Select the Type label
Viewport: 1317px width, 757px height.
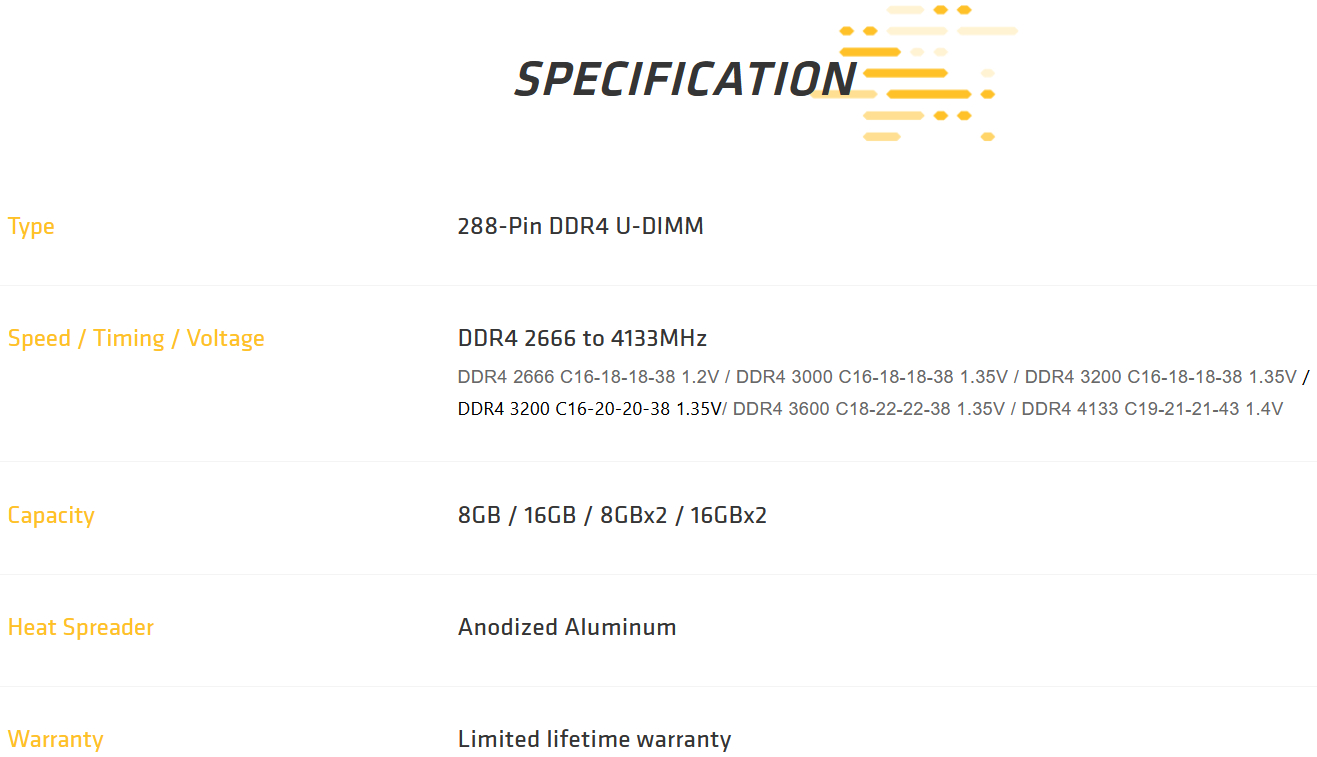coord(31,226)
